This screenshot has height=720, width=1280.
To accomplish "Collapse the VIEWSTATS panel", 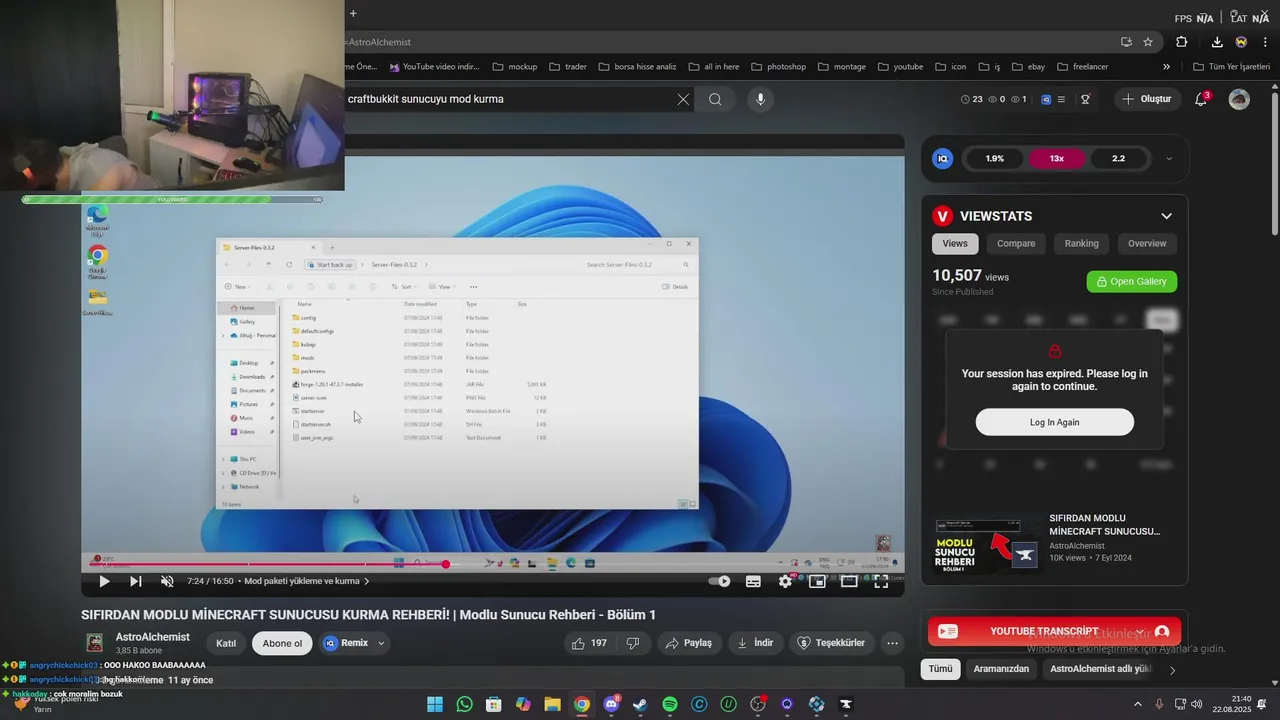I will click(x=1166, y=216).
